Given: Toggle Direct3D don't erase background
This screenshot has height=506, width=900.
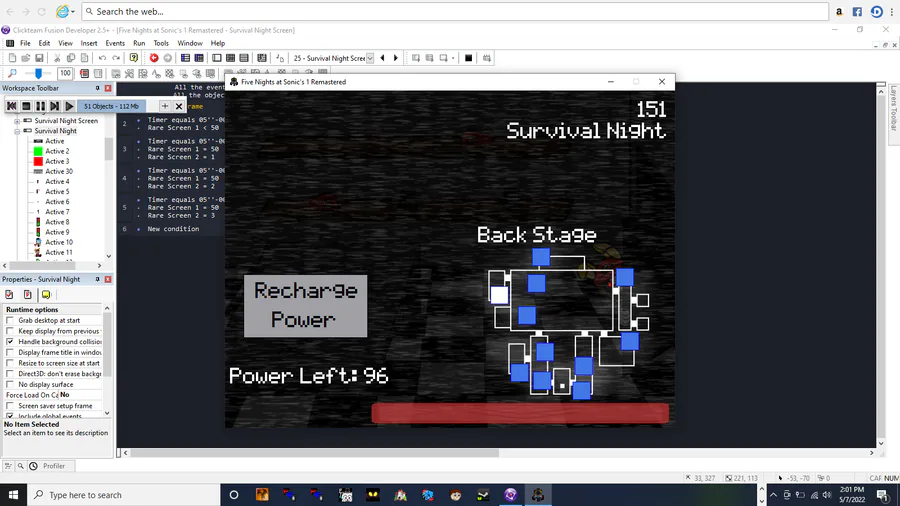Looking at the screenshot, I should (10, 373).
